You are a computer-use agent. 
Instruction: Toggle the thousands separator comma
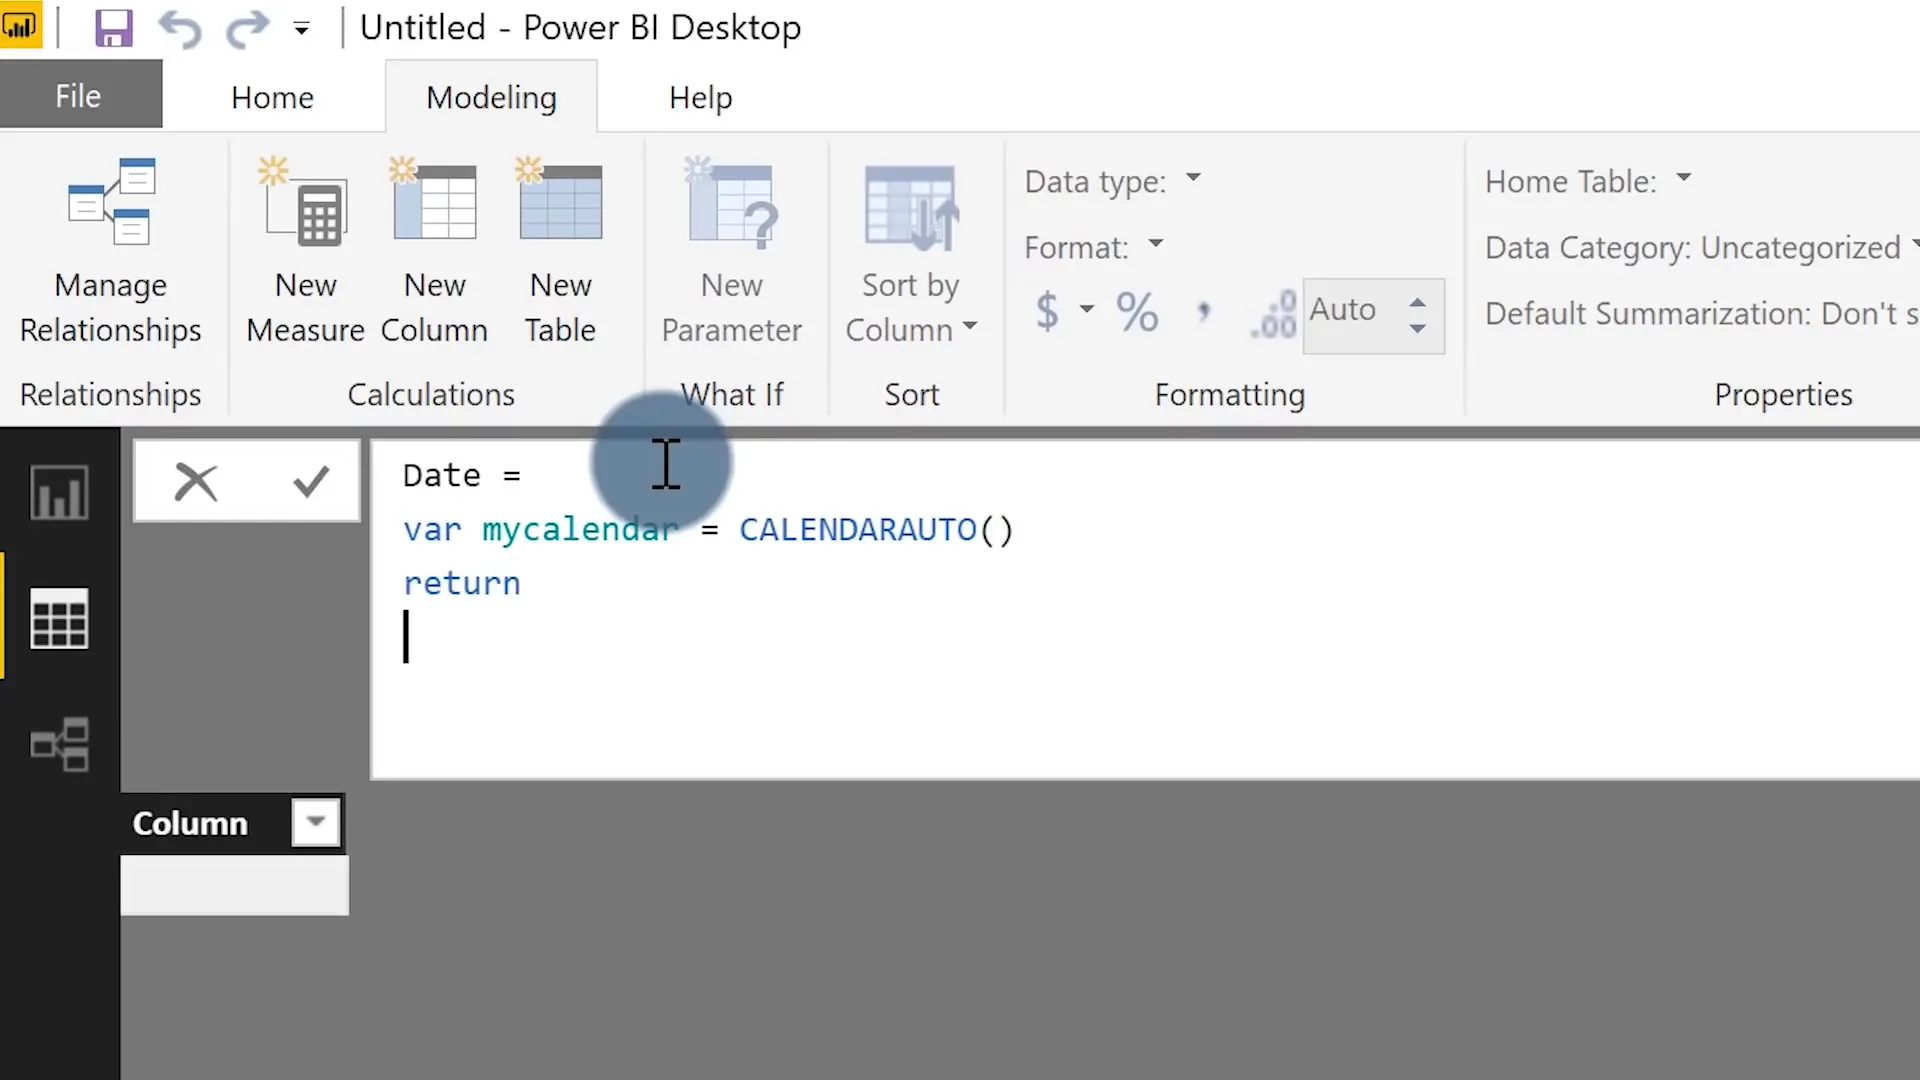(1204, 313)
